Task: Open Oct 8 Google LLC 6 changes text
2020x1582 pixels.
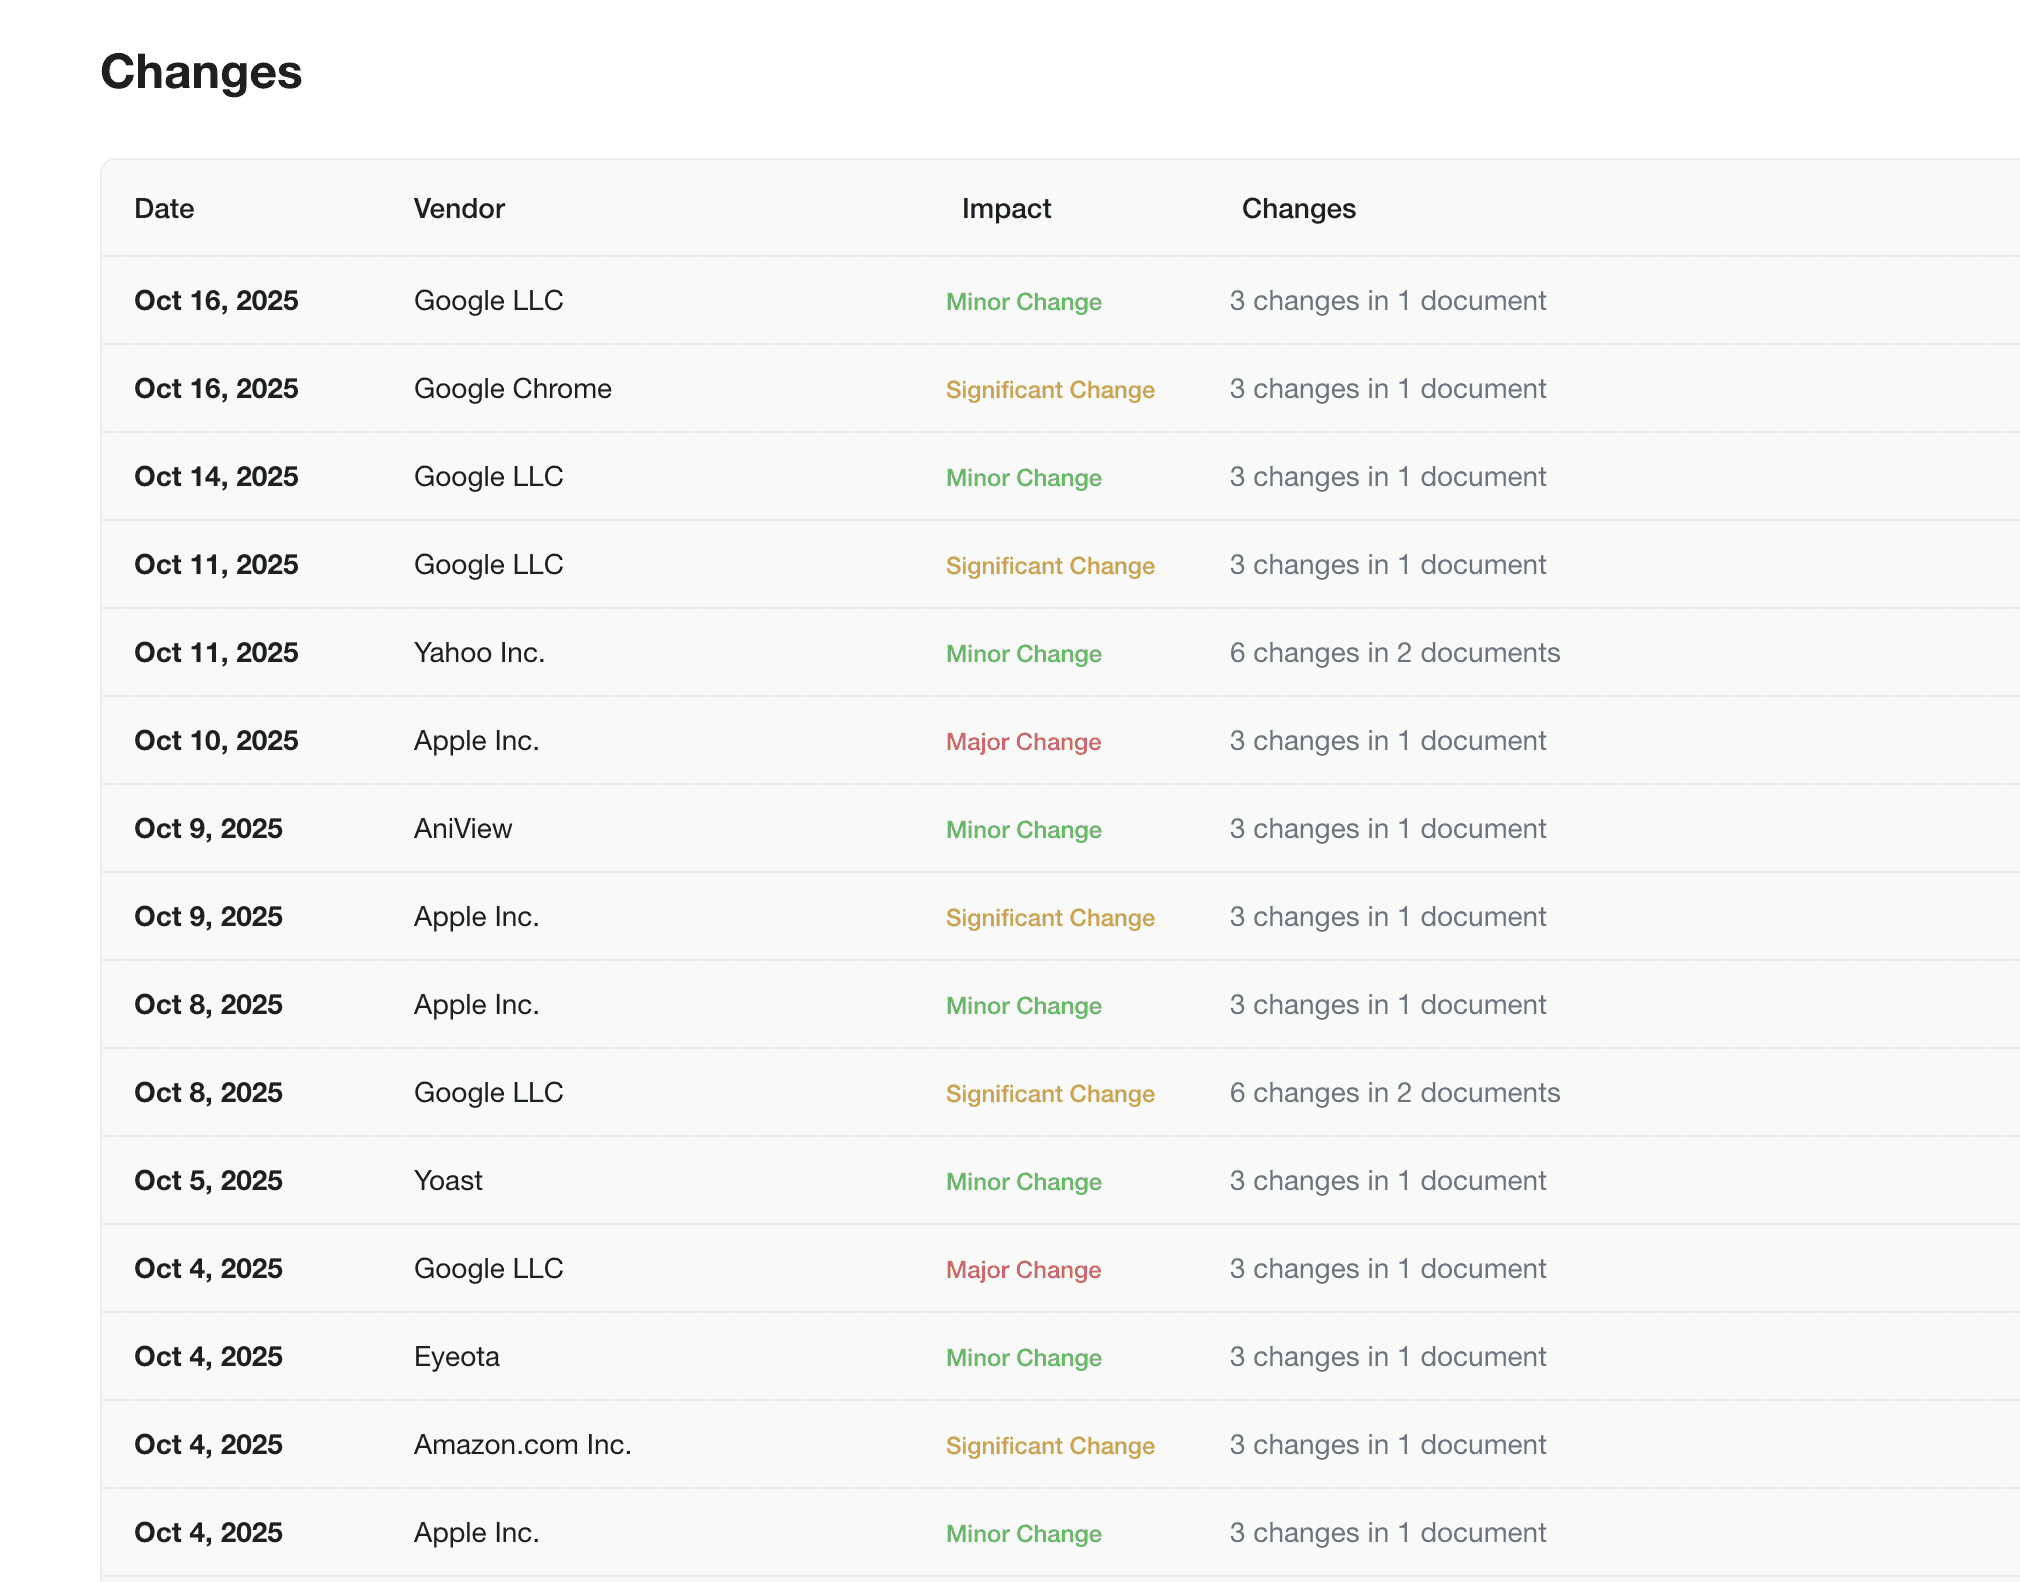Action: click(1394, 1093)
